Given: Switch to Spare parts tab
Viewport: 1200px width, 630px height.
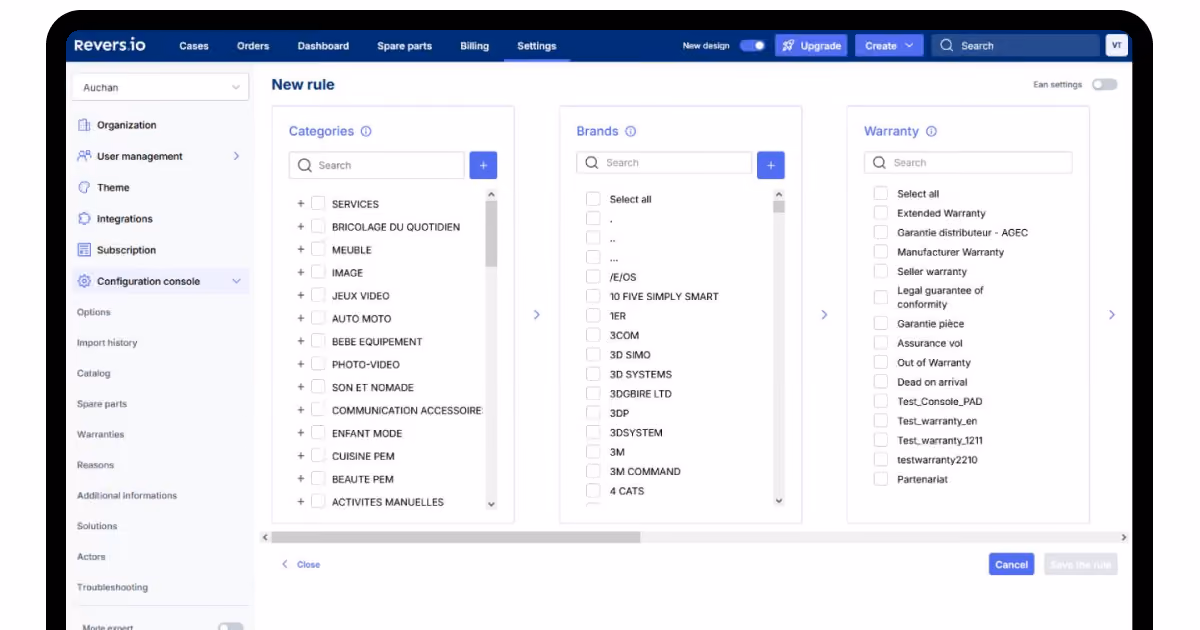Looking at the screenshot, I should 405,46.
